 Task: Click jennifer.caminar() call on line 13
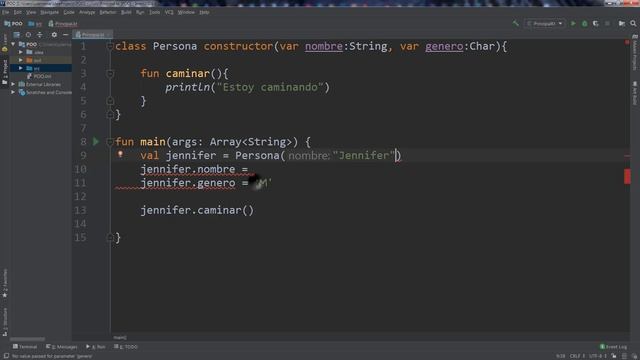coord(197,210)
